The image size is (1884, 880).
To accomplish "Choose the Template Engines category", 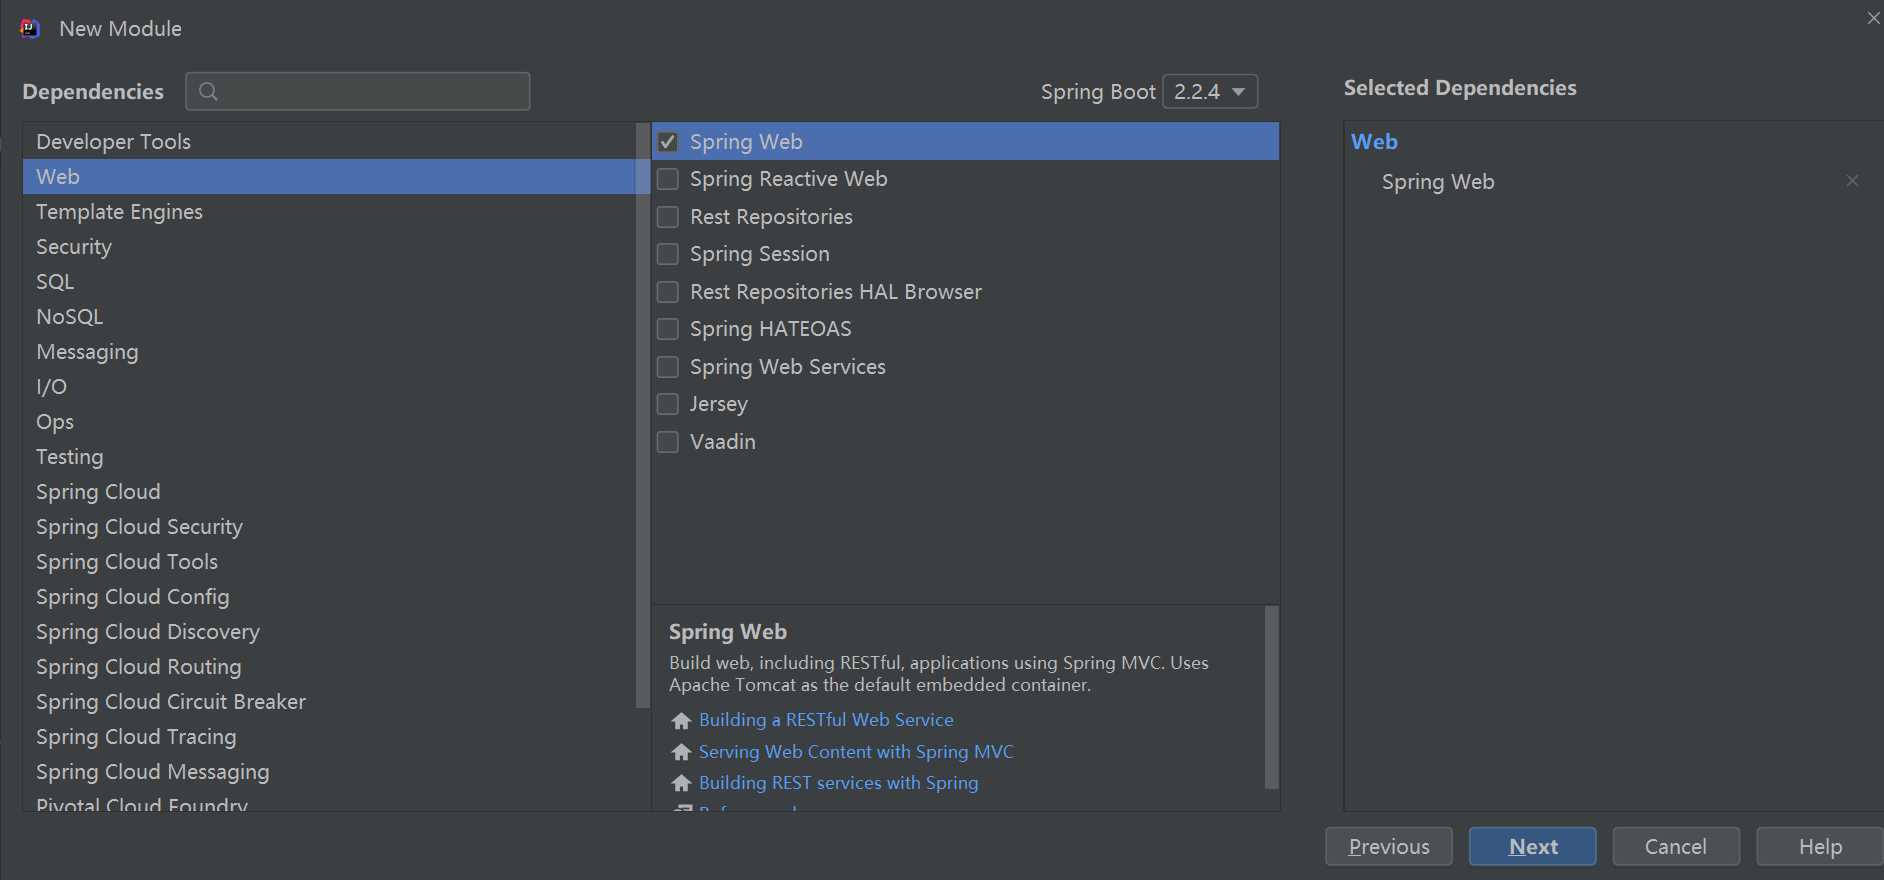I will click(329, 212).
